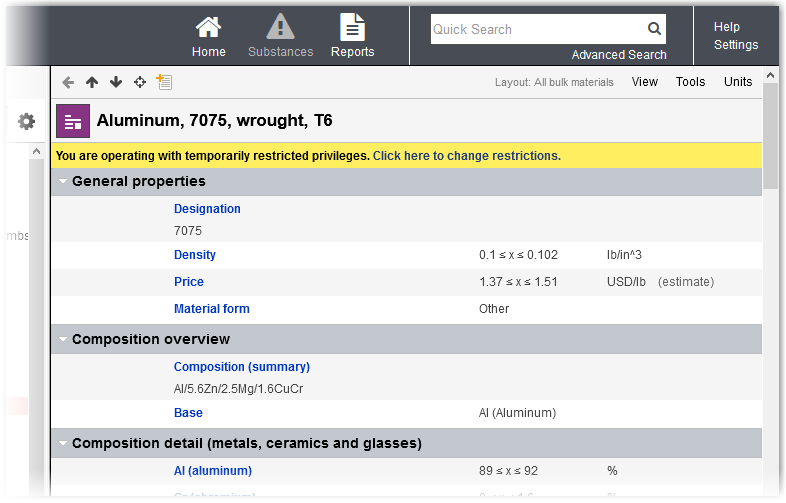Open the Units menu

pos(738,82)
